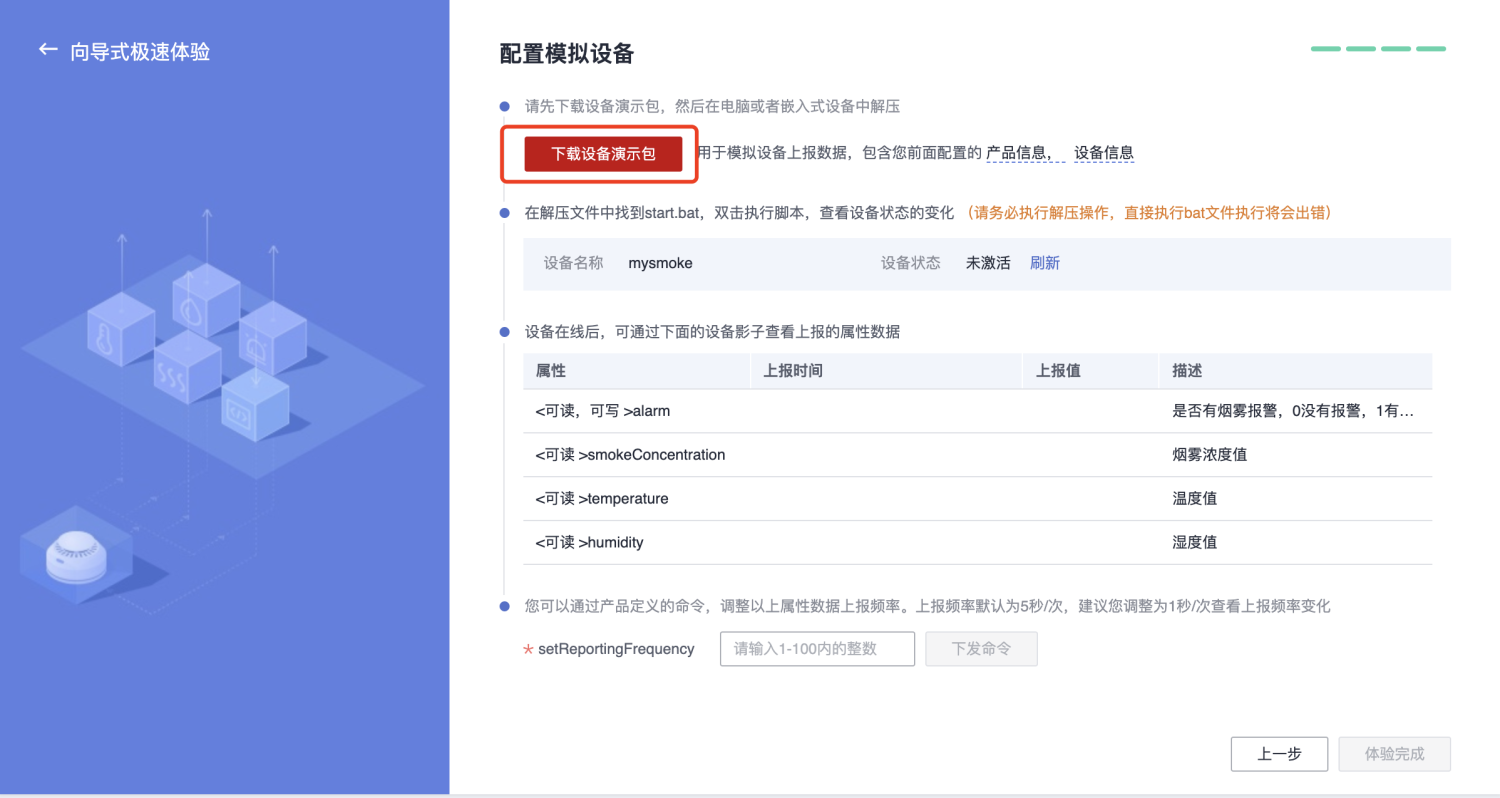Open the 产品信息 link

(x=1017, y=153)
